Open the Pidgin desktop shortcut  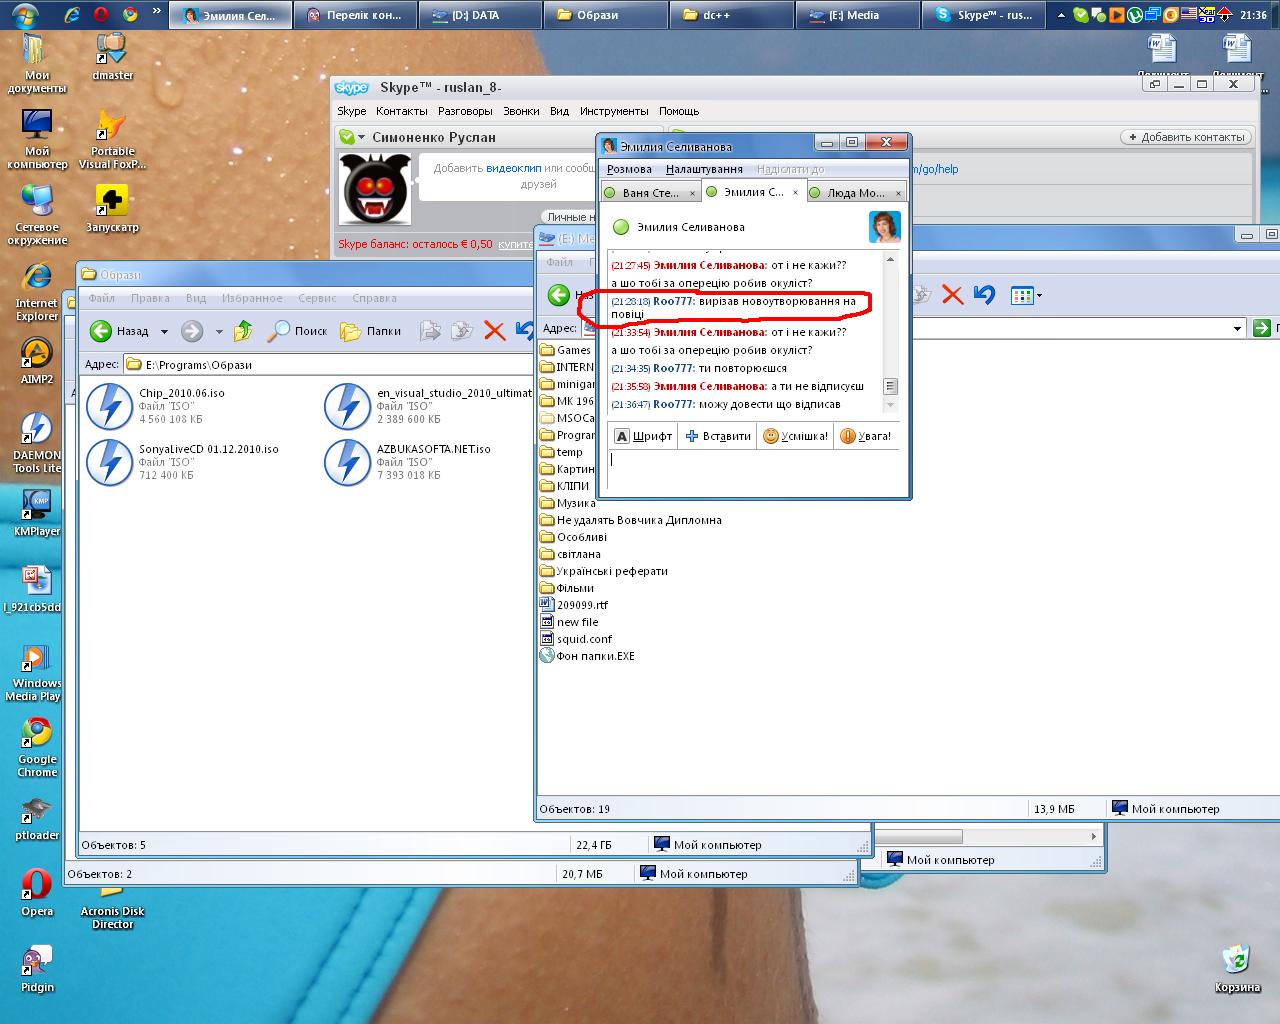tap(37, 968)
